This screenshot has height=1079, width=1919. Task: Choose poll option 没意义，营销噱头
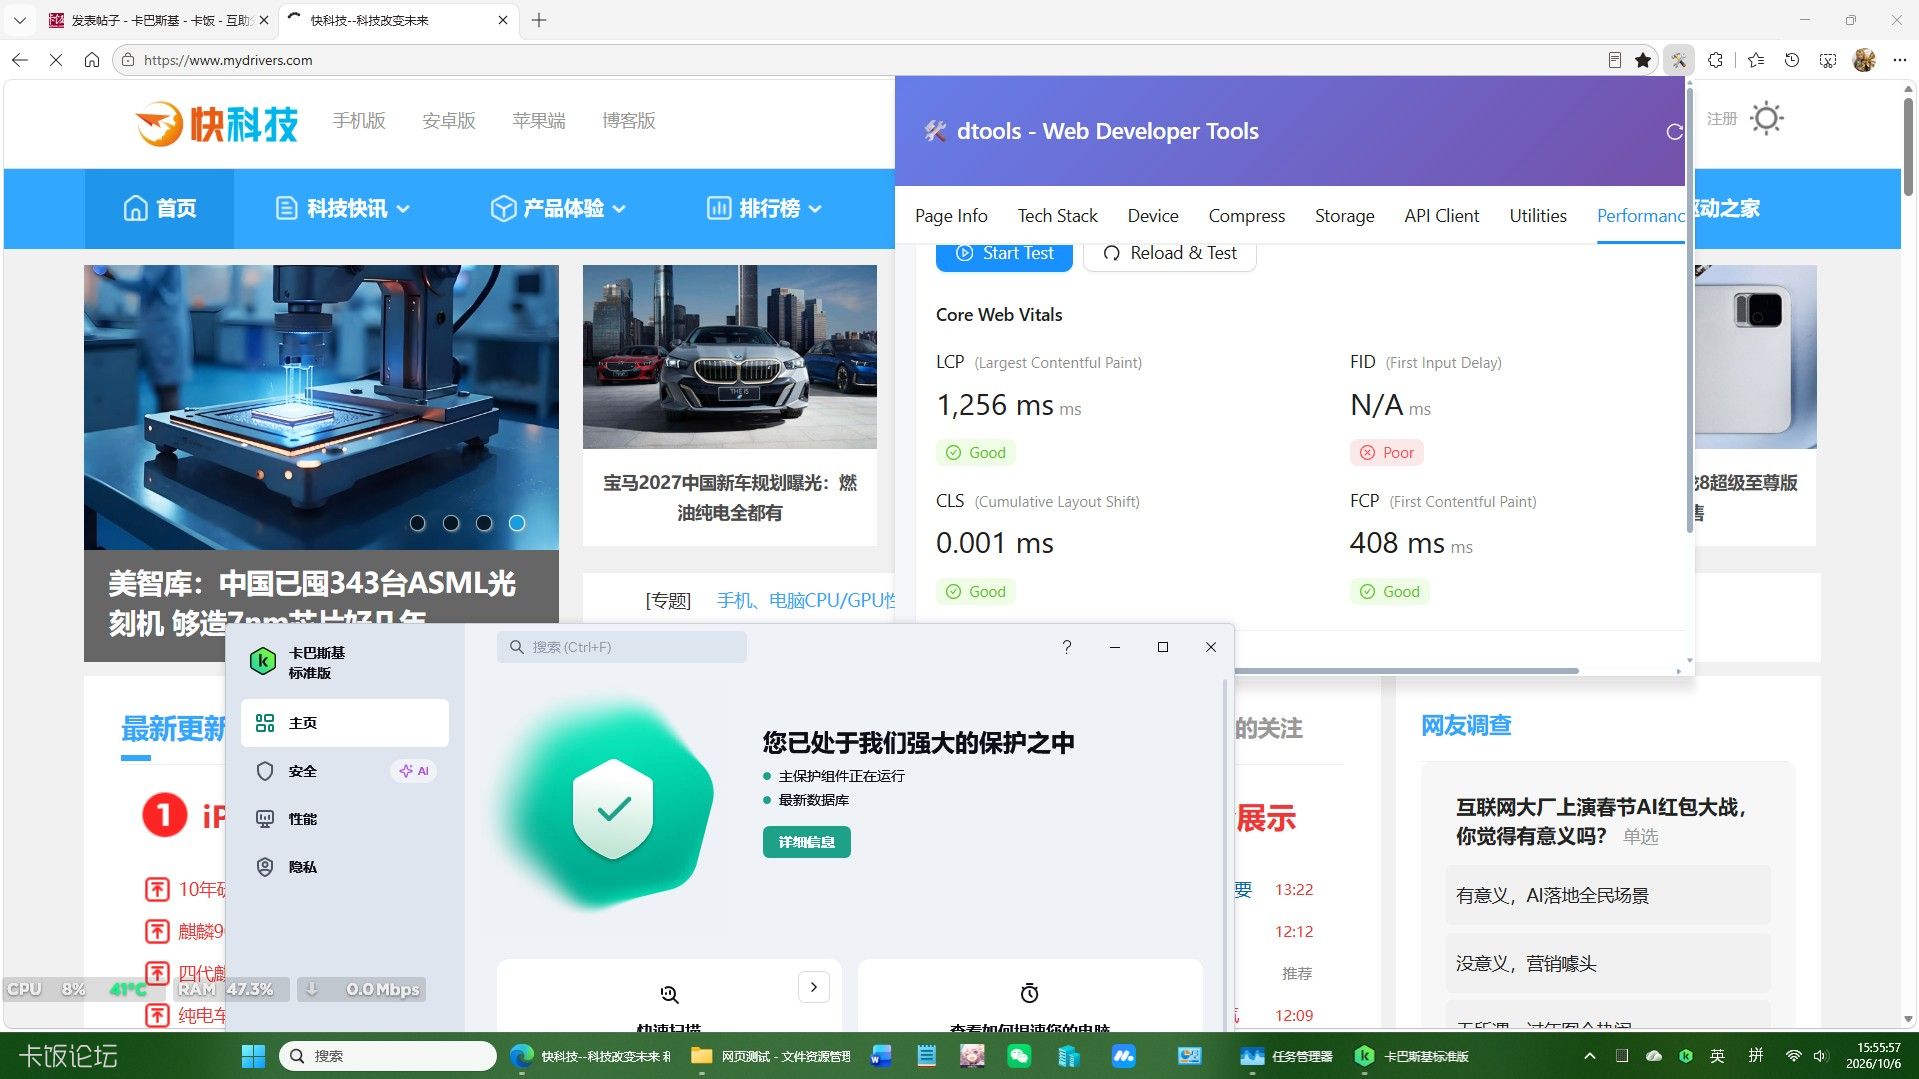click(x=1608, y=964)
